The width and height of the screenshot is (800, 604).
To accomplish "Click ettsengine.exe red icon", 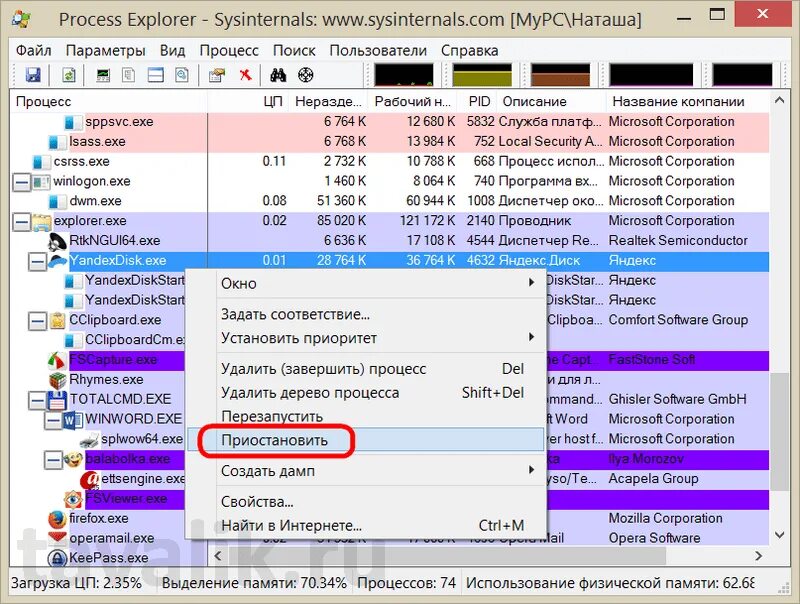I will pos(89,480).
